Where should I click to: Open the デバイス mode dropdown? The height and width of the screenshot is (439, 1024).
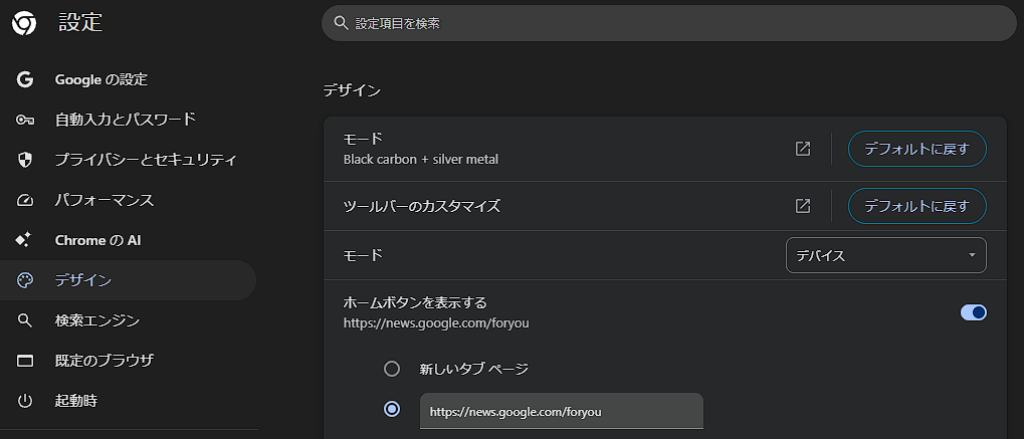(886, 255)
